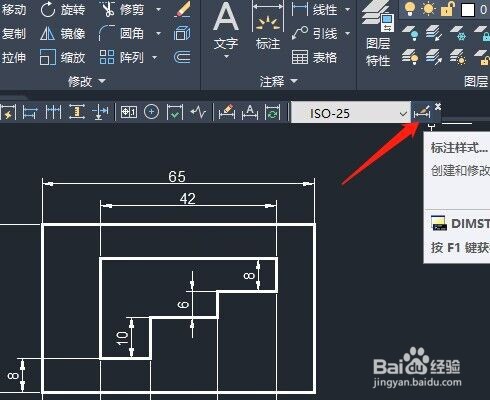The width and height of the screenshot is (490, 400).
Task: Insert a Table (表格)
Action: (314, 57)
